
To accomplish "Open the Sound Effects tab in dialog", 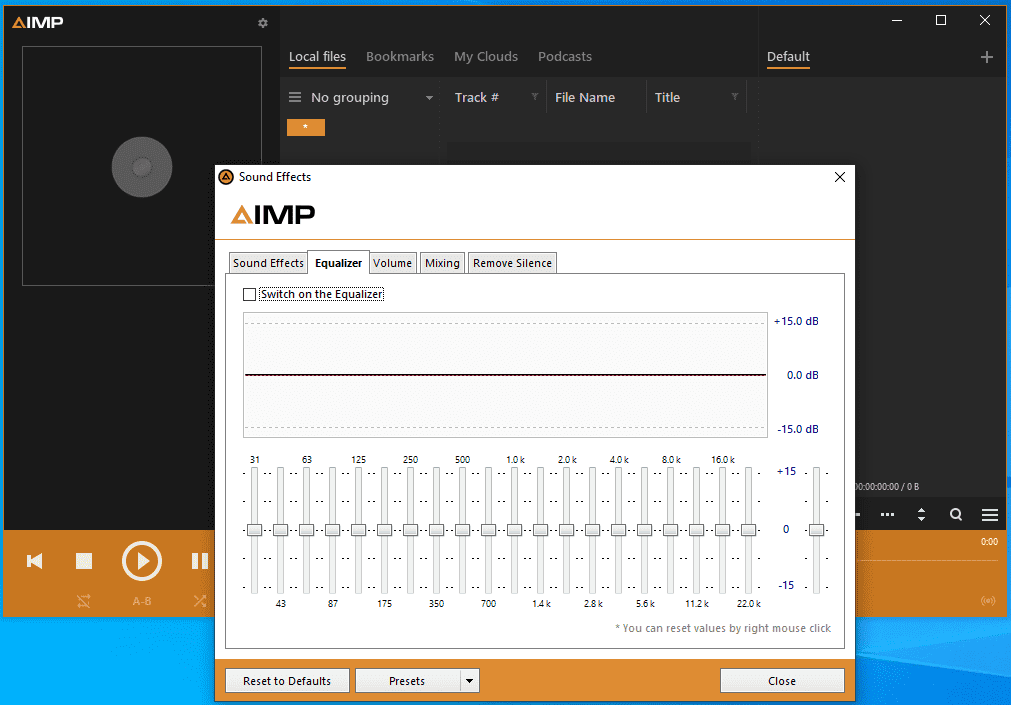I will pyautogui.click(x=268, y=263).
